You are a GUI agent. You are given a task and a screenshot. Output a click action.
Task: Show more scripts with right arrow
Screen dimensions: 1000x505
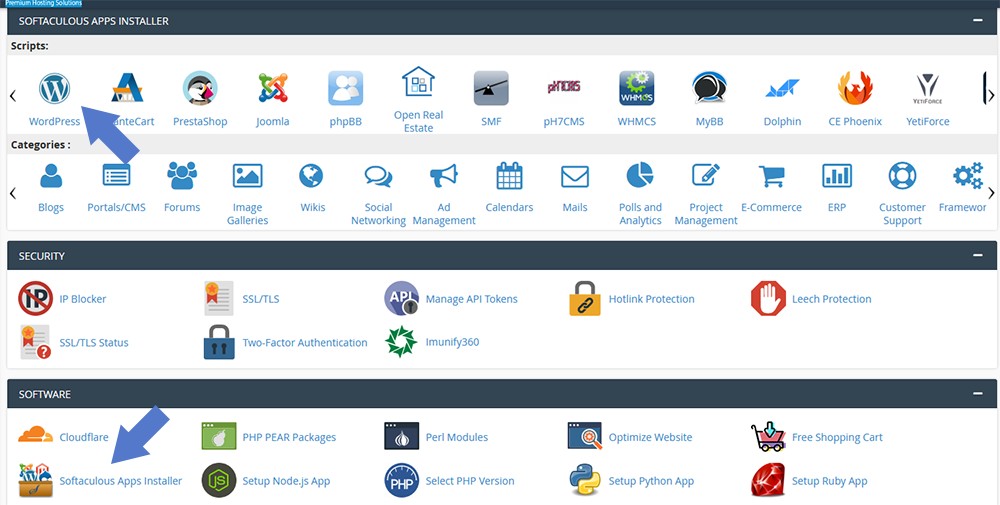point(991,96)
